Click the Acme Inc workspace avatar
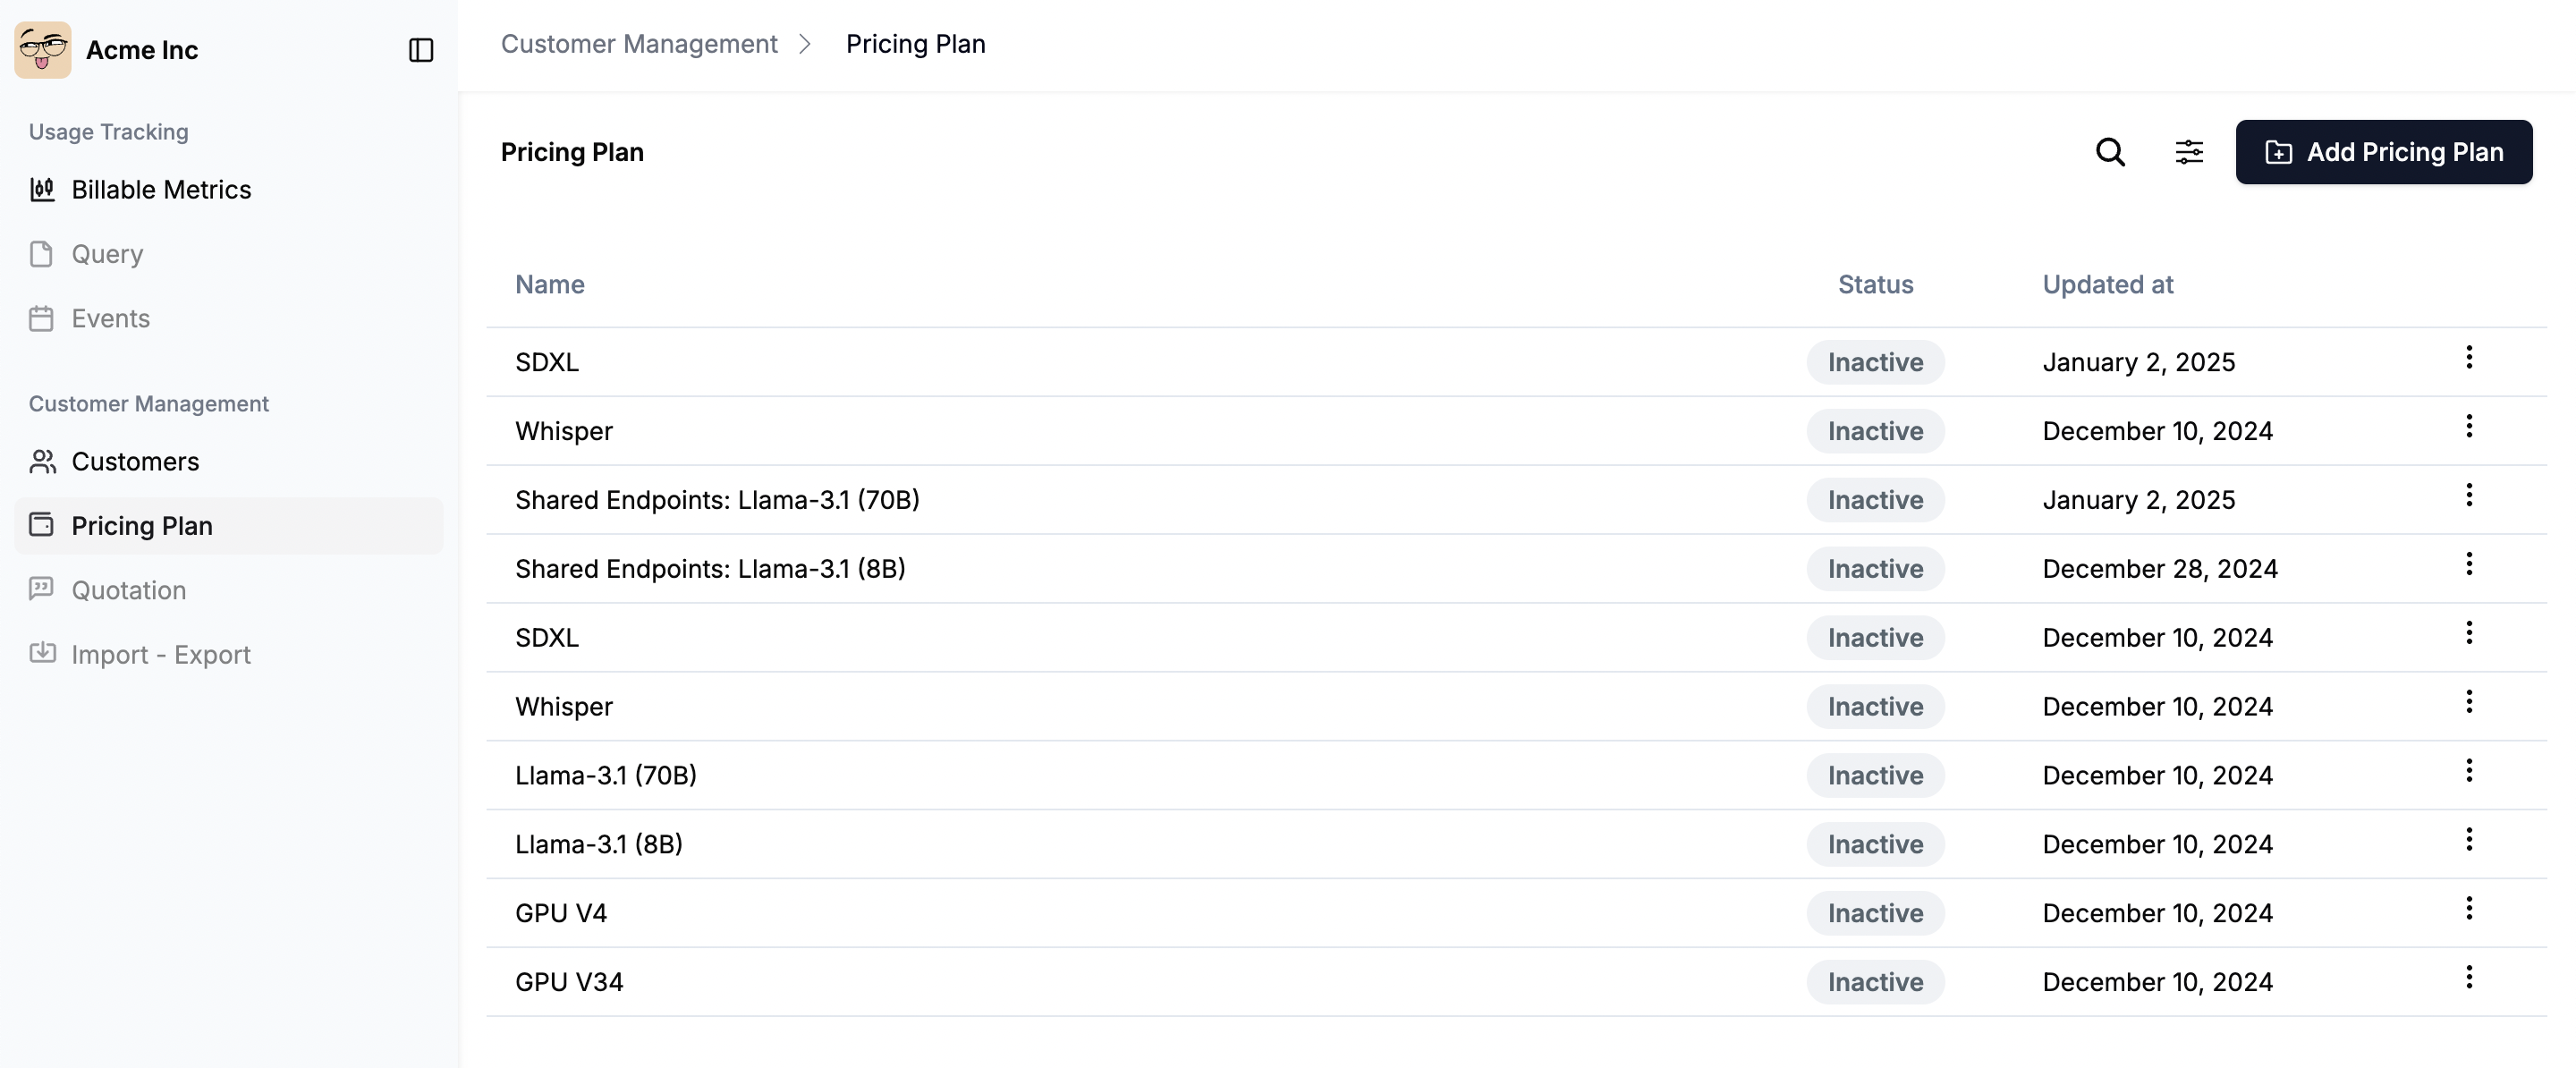Viewport: 2576px width, 1068px height. [42, 49]
